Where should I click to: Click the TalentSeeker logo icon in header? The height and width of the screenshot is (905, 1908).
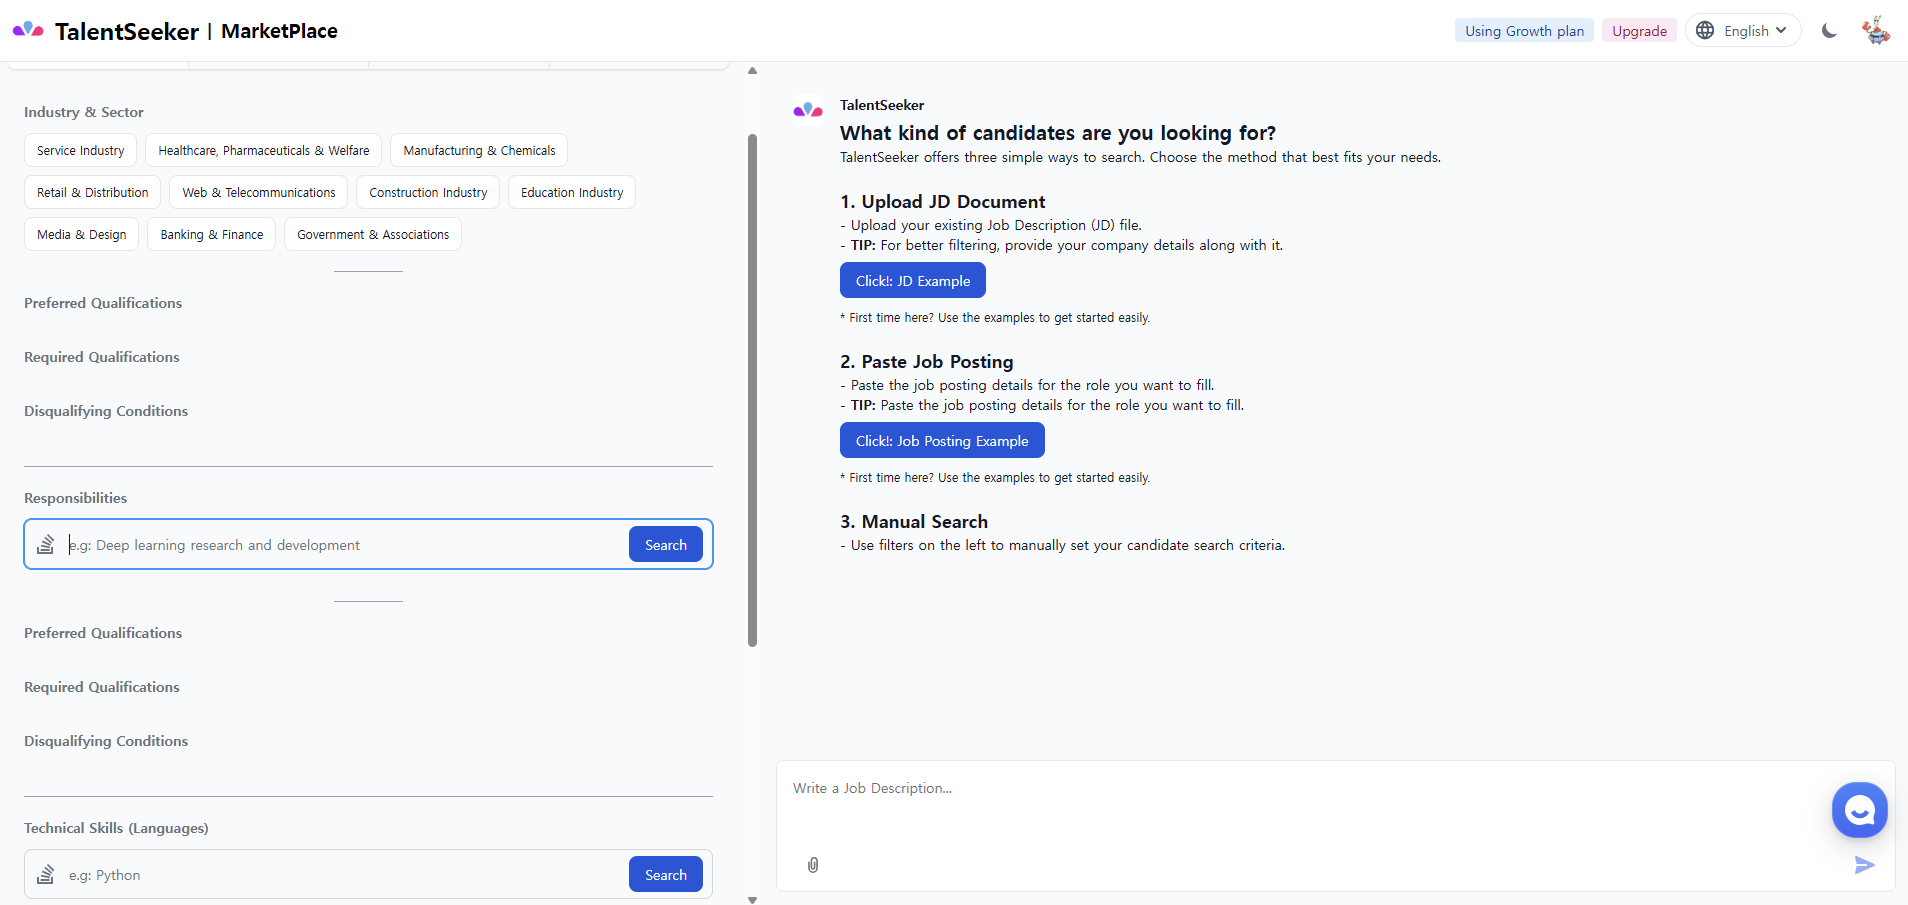pos(28,30)
